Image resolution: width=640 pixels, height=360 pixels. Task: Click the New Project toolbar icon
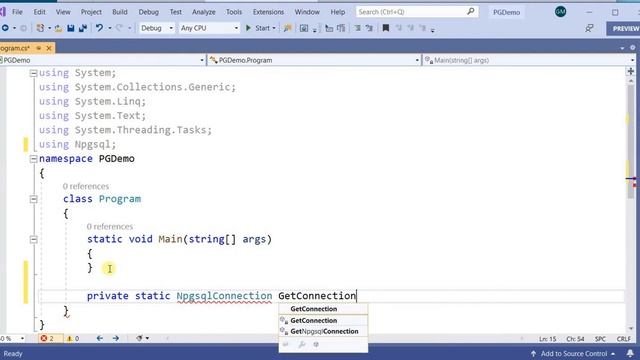40,28
